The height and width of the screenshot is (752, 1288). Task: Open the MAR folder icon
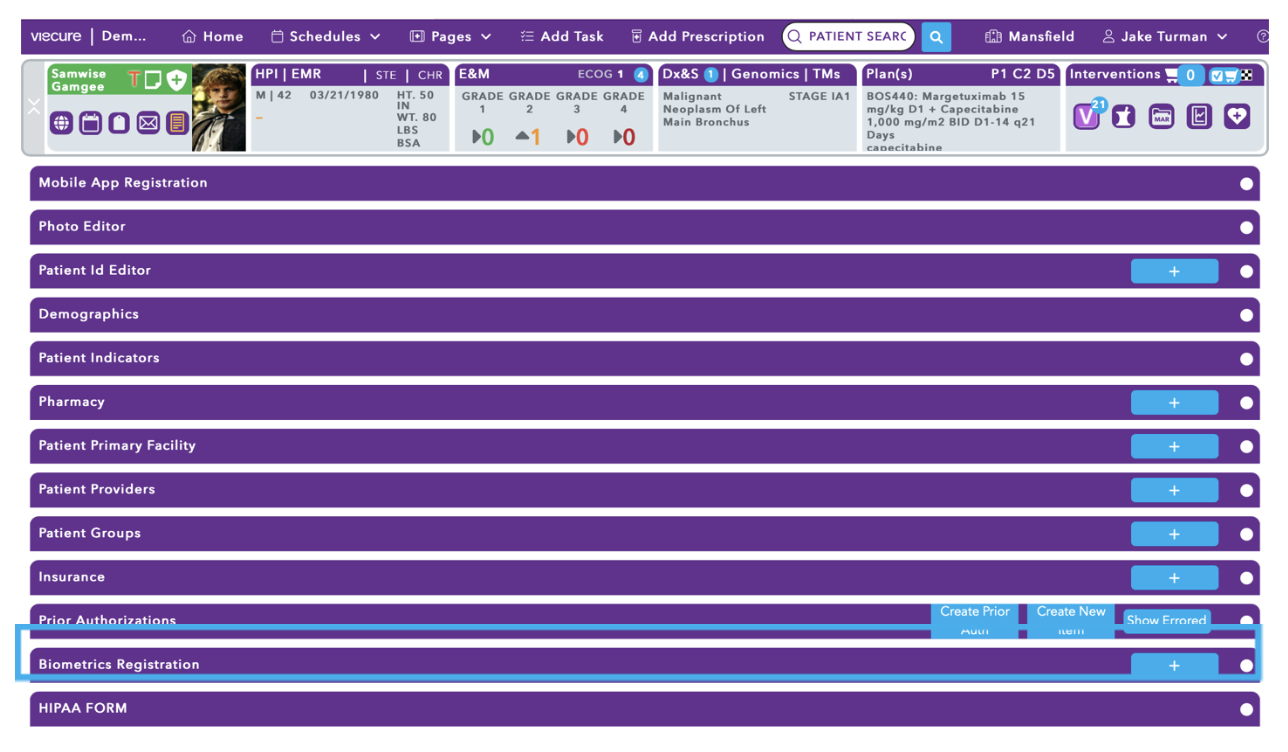[x=1161, y=116]
